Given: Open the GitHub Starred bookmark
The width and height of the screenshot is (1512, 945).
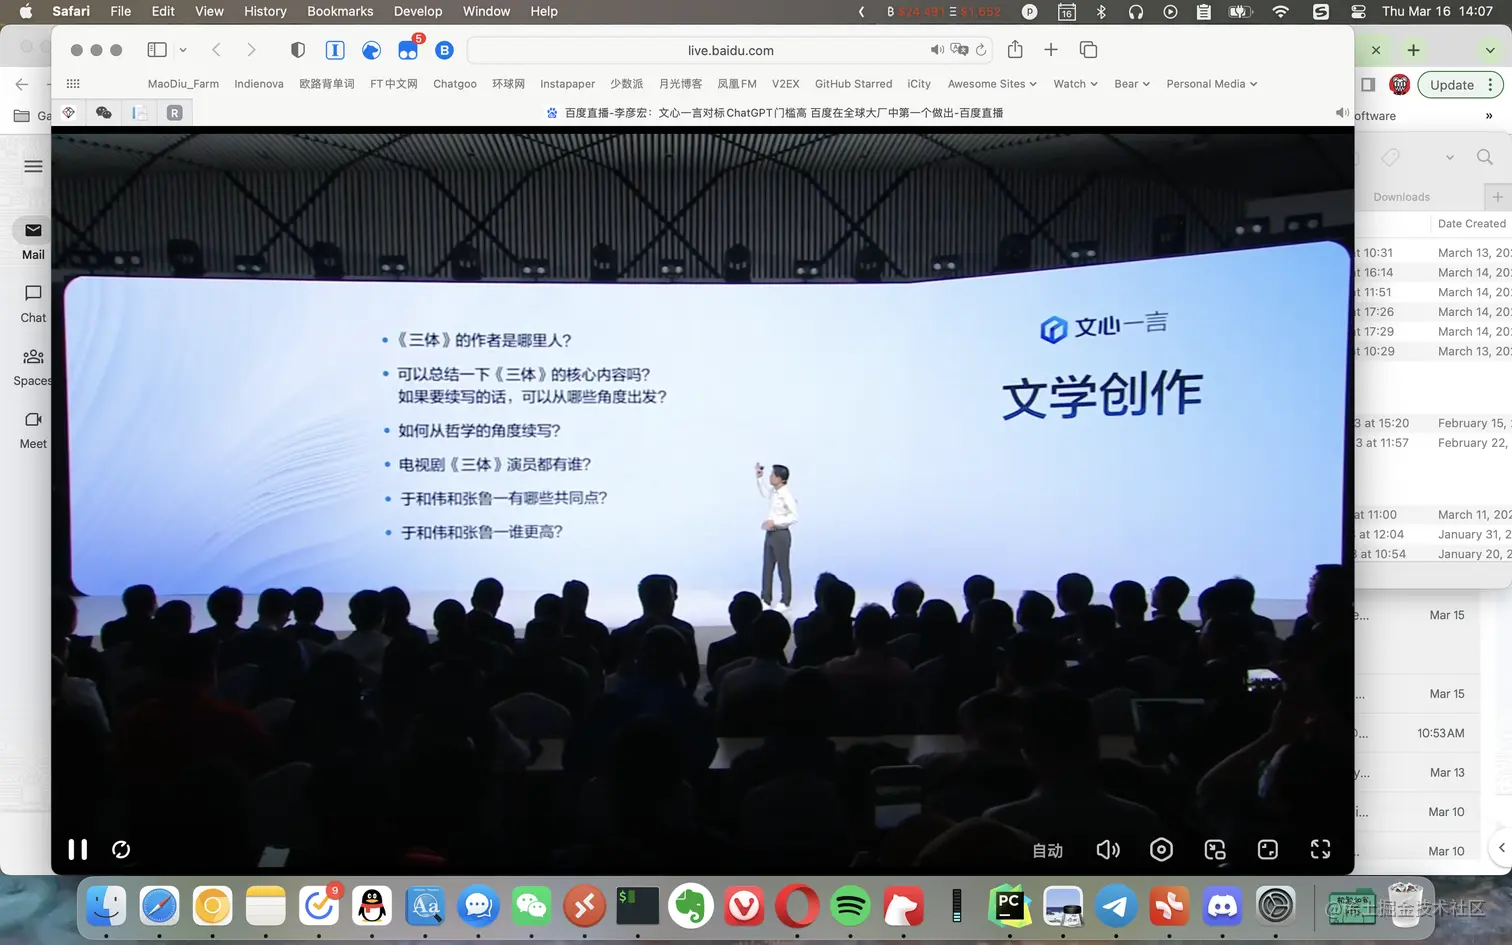Looking at the screenshot, I should (x=853, y=84).
